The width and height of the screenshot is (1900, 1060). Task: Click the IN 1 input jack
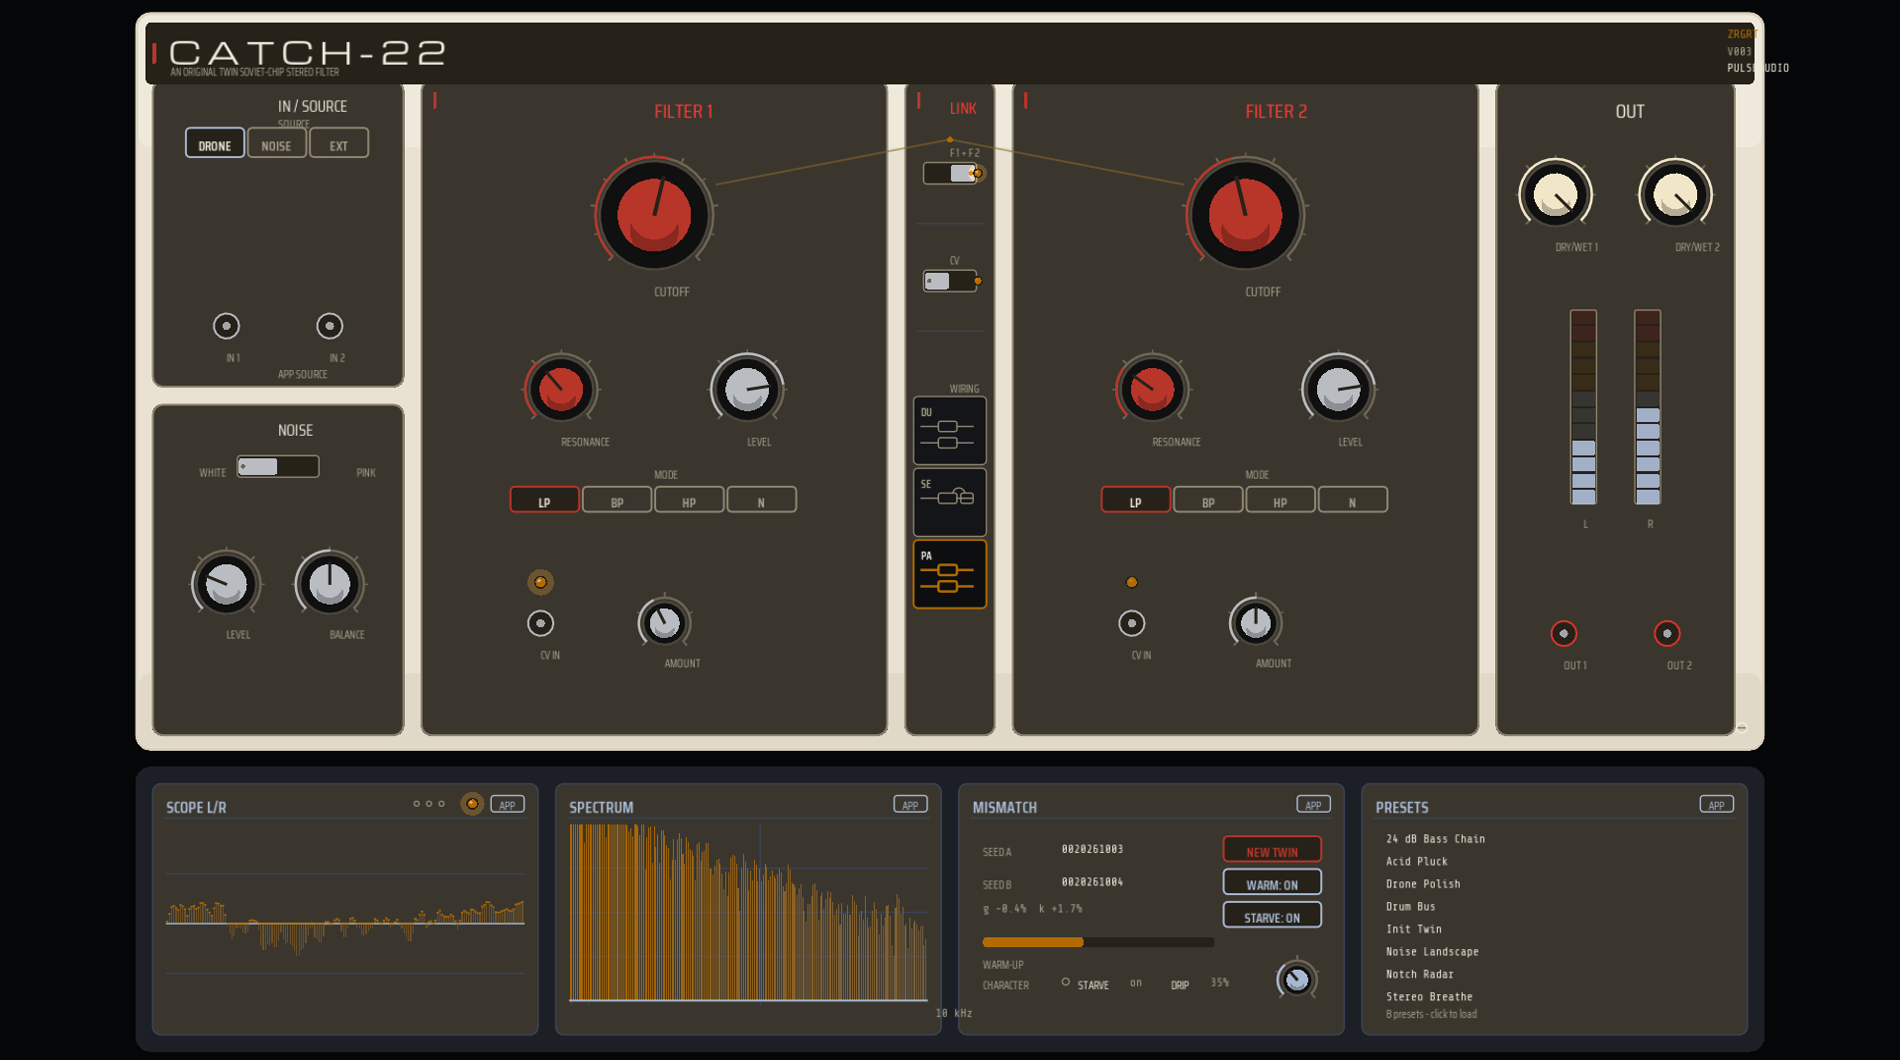[226, 326]
